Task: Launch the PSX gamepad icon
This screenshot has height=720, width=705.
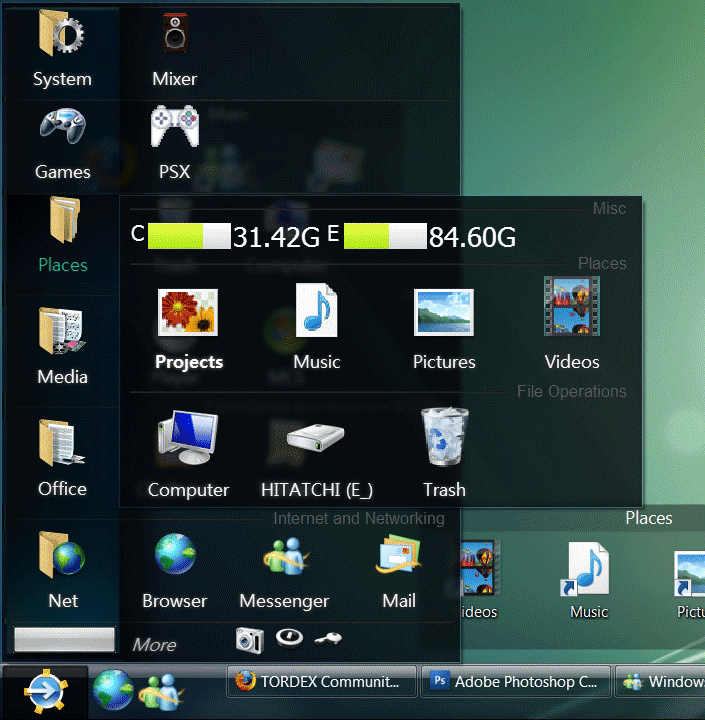Action: 174,129
